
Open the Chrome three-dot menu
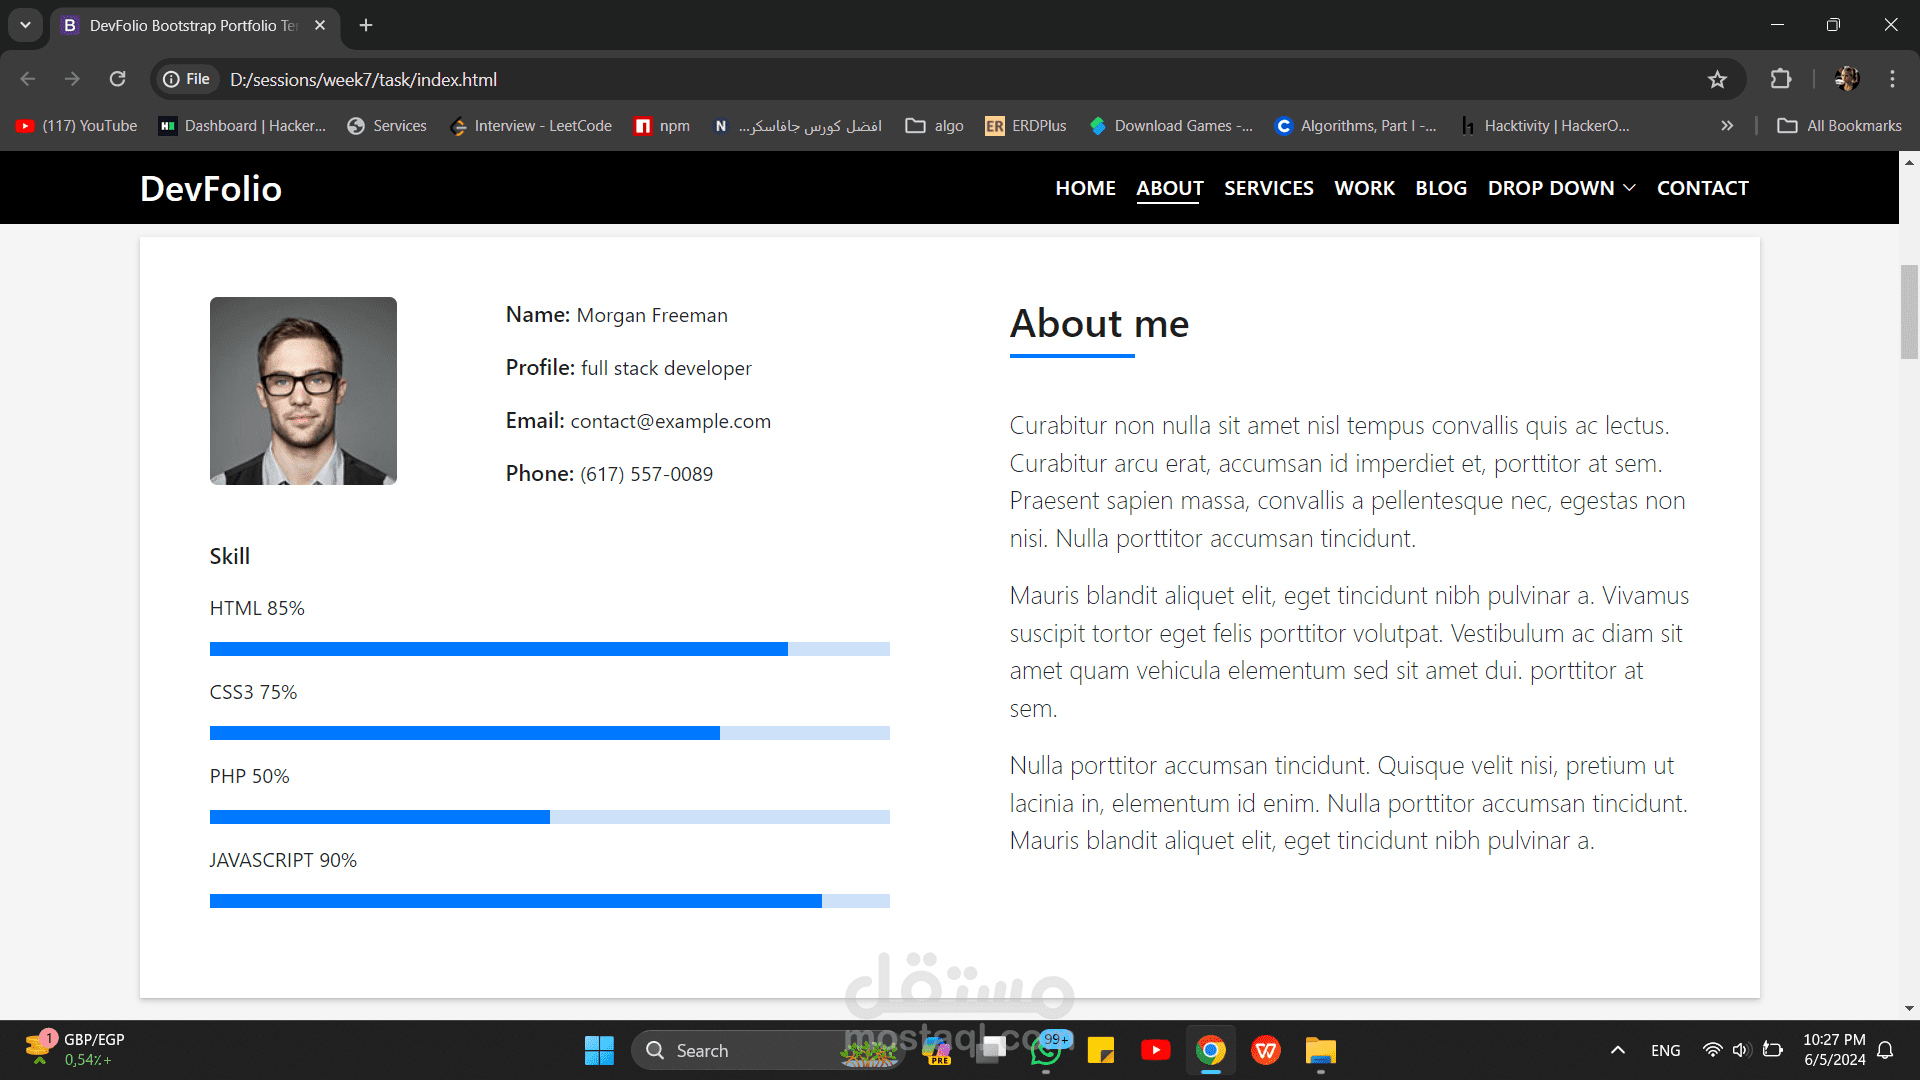(x=1892, y=79)
